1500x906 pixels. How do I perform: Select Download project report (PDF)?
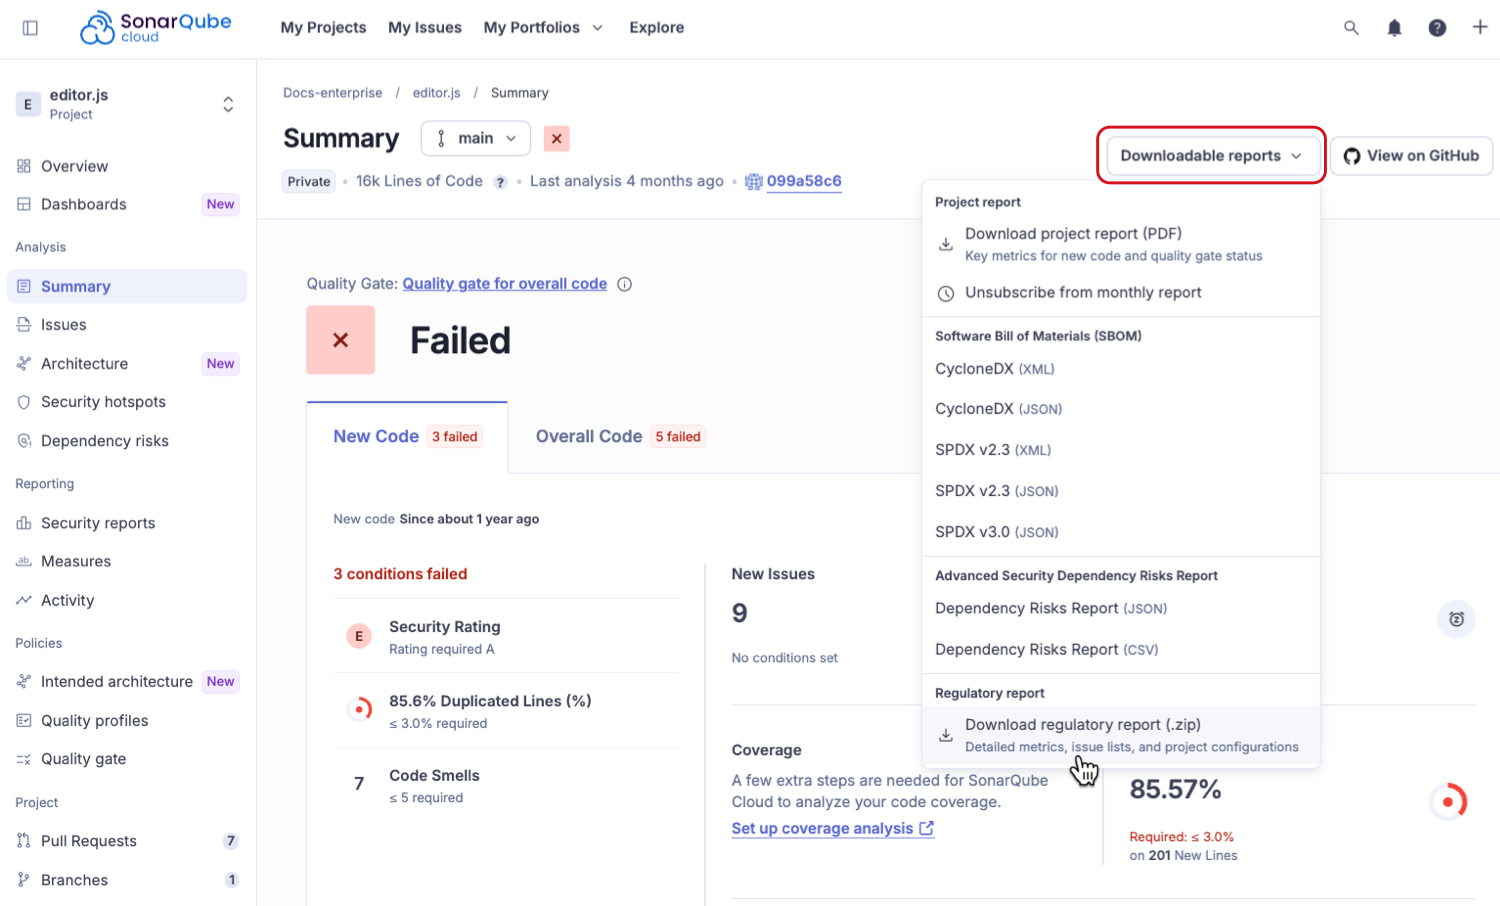point(1121,244)
